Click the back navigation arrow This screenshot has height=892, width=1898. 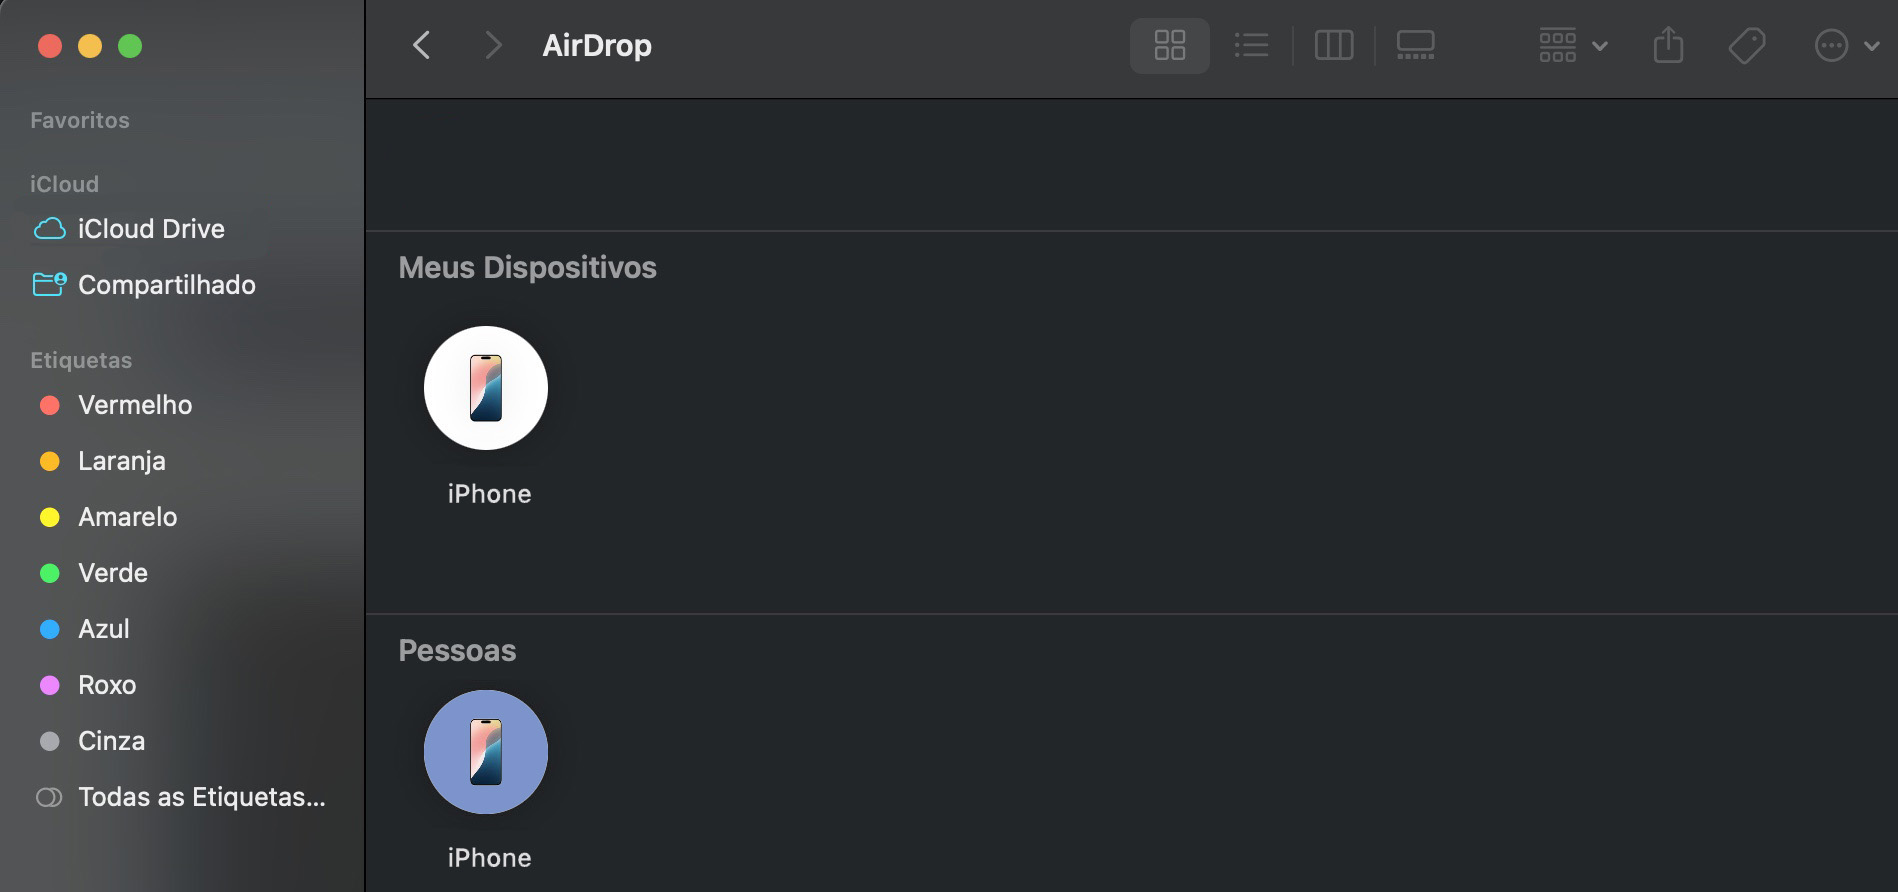click(421, 45)
